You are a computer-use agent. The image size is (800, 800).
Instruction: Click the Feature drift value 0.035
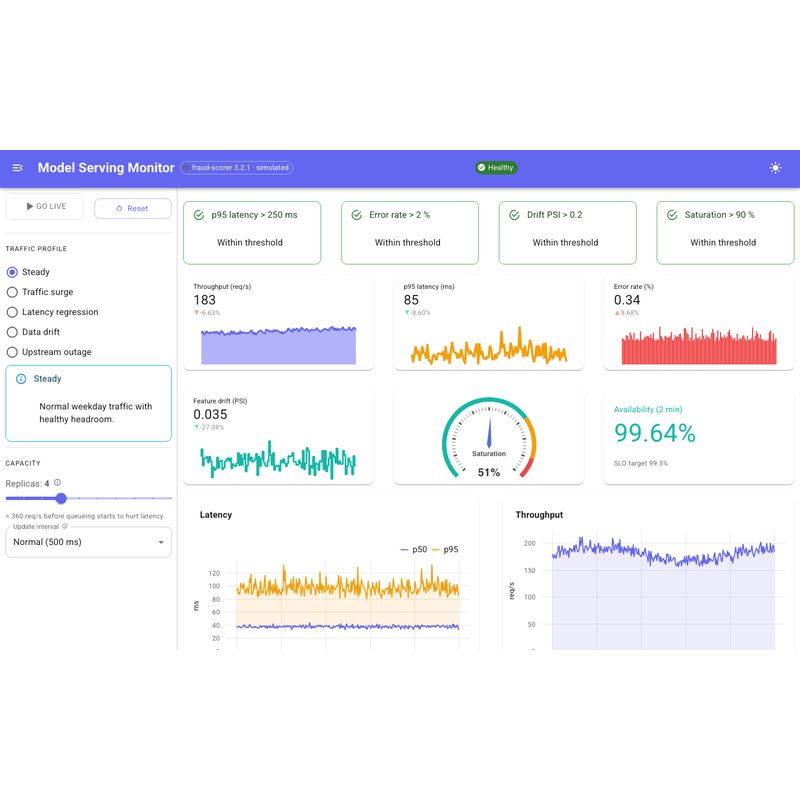click(210, 414)
